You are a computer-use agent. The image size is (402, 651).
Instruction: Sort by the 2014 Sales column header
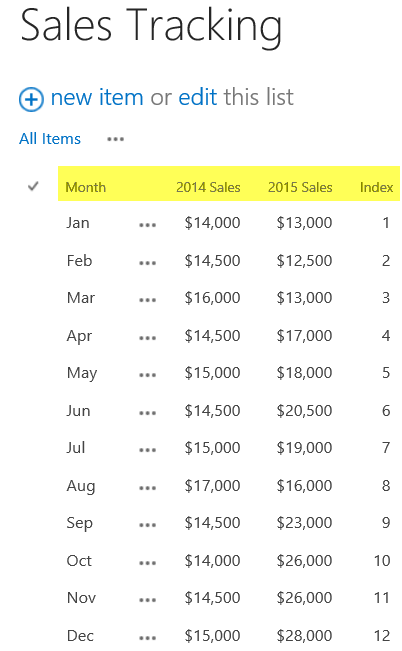[x=208, y=187]
